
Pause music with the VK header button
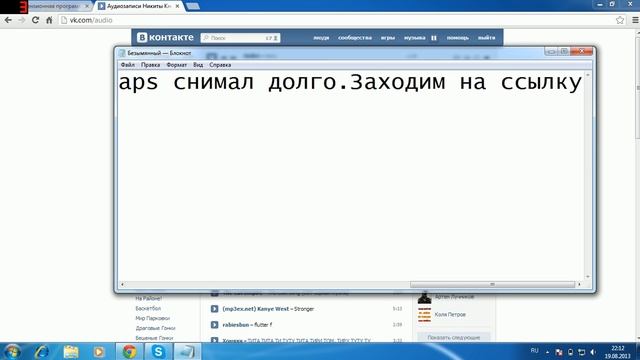tap(434, 38)
